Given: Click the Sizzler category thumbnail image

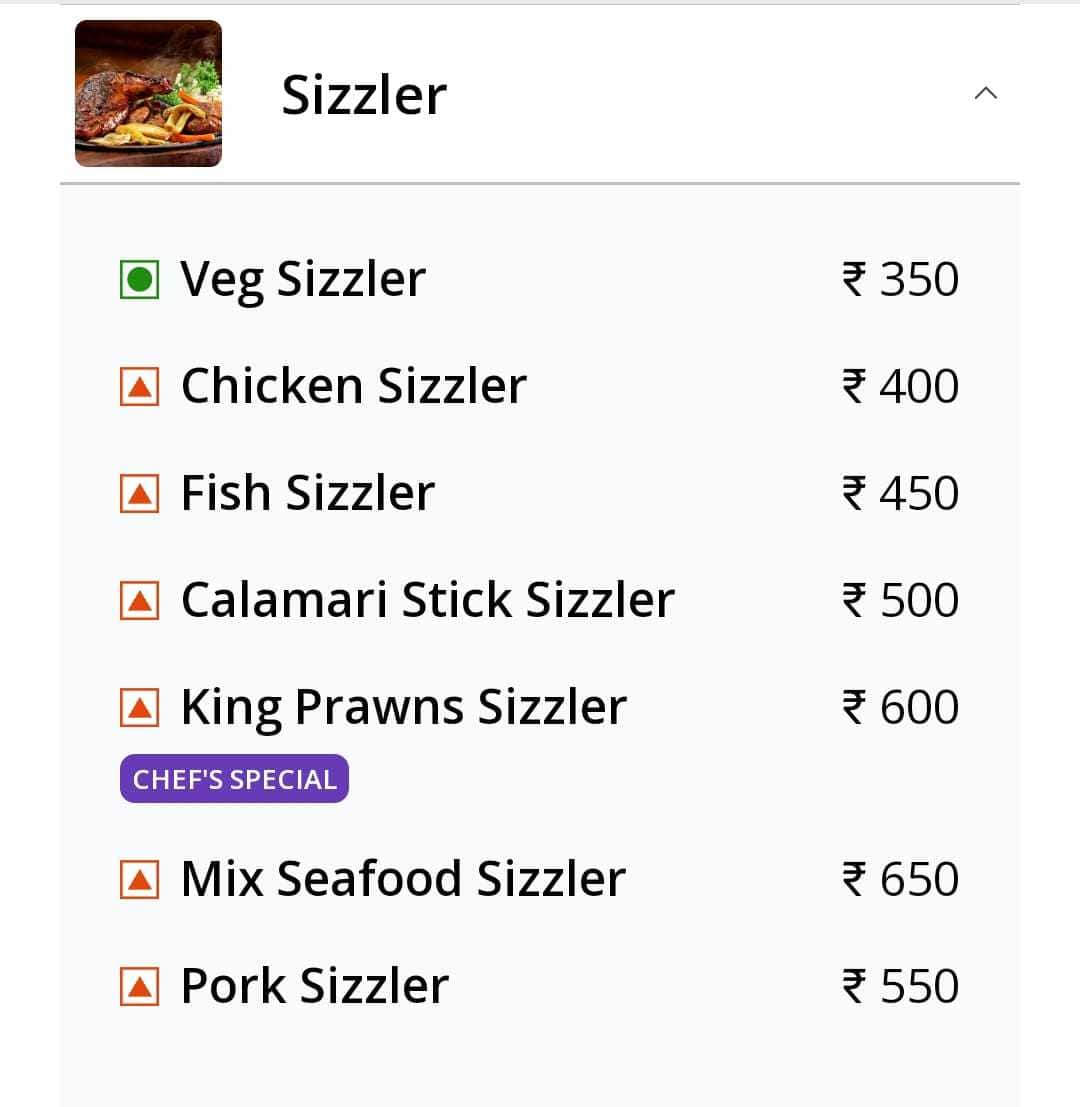Looking at the screenshot, I should (x=148, y=92).
